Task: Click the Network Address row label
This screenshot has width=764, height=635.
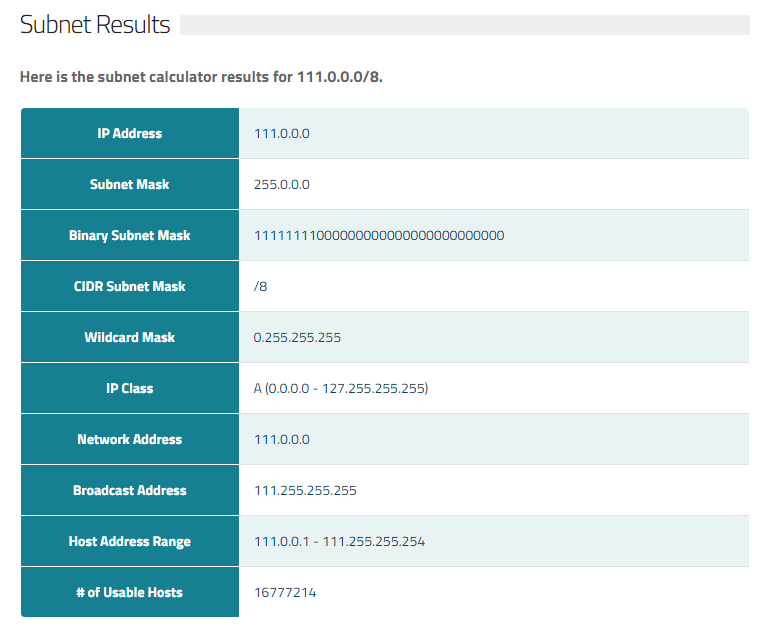Action: click(129, 440)
